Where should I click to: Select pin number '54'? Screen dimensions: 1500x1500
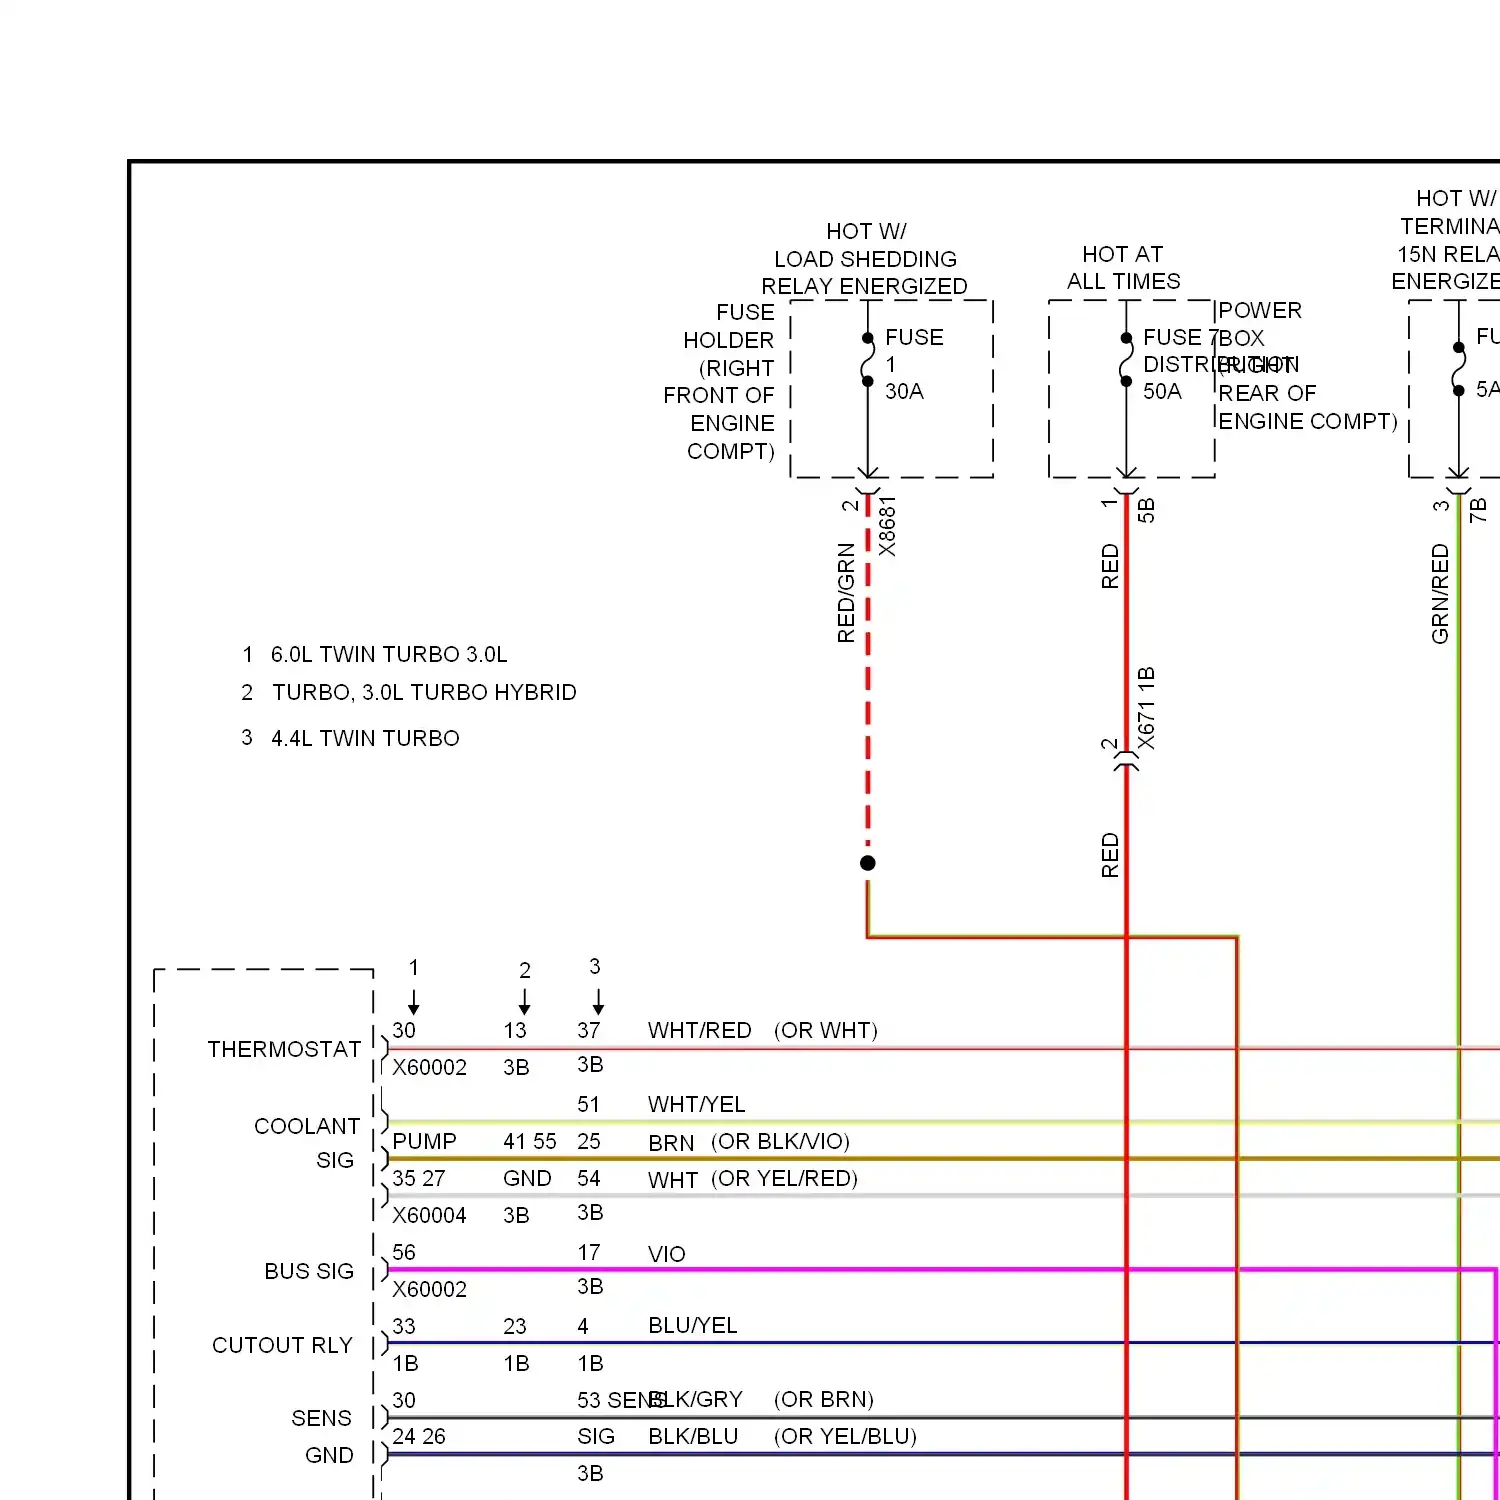[x=589, y=1178]
